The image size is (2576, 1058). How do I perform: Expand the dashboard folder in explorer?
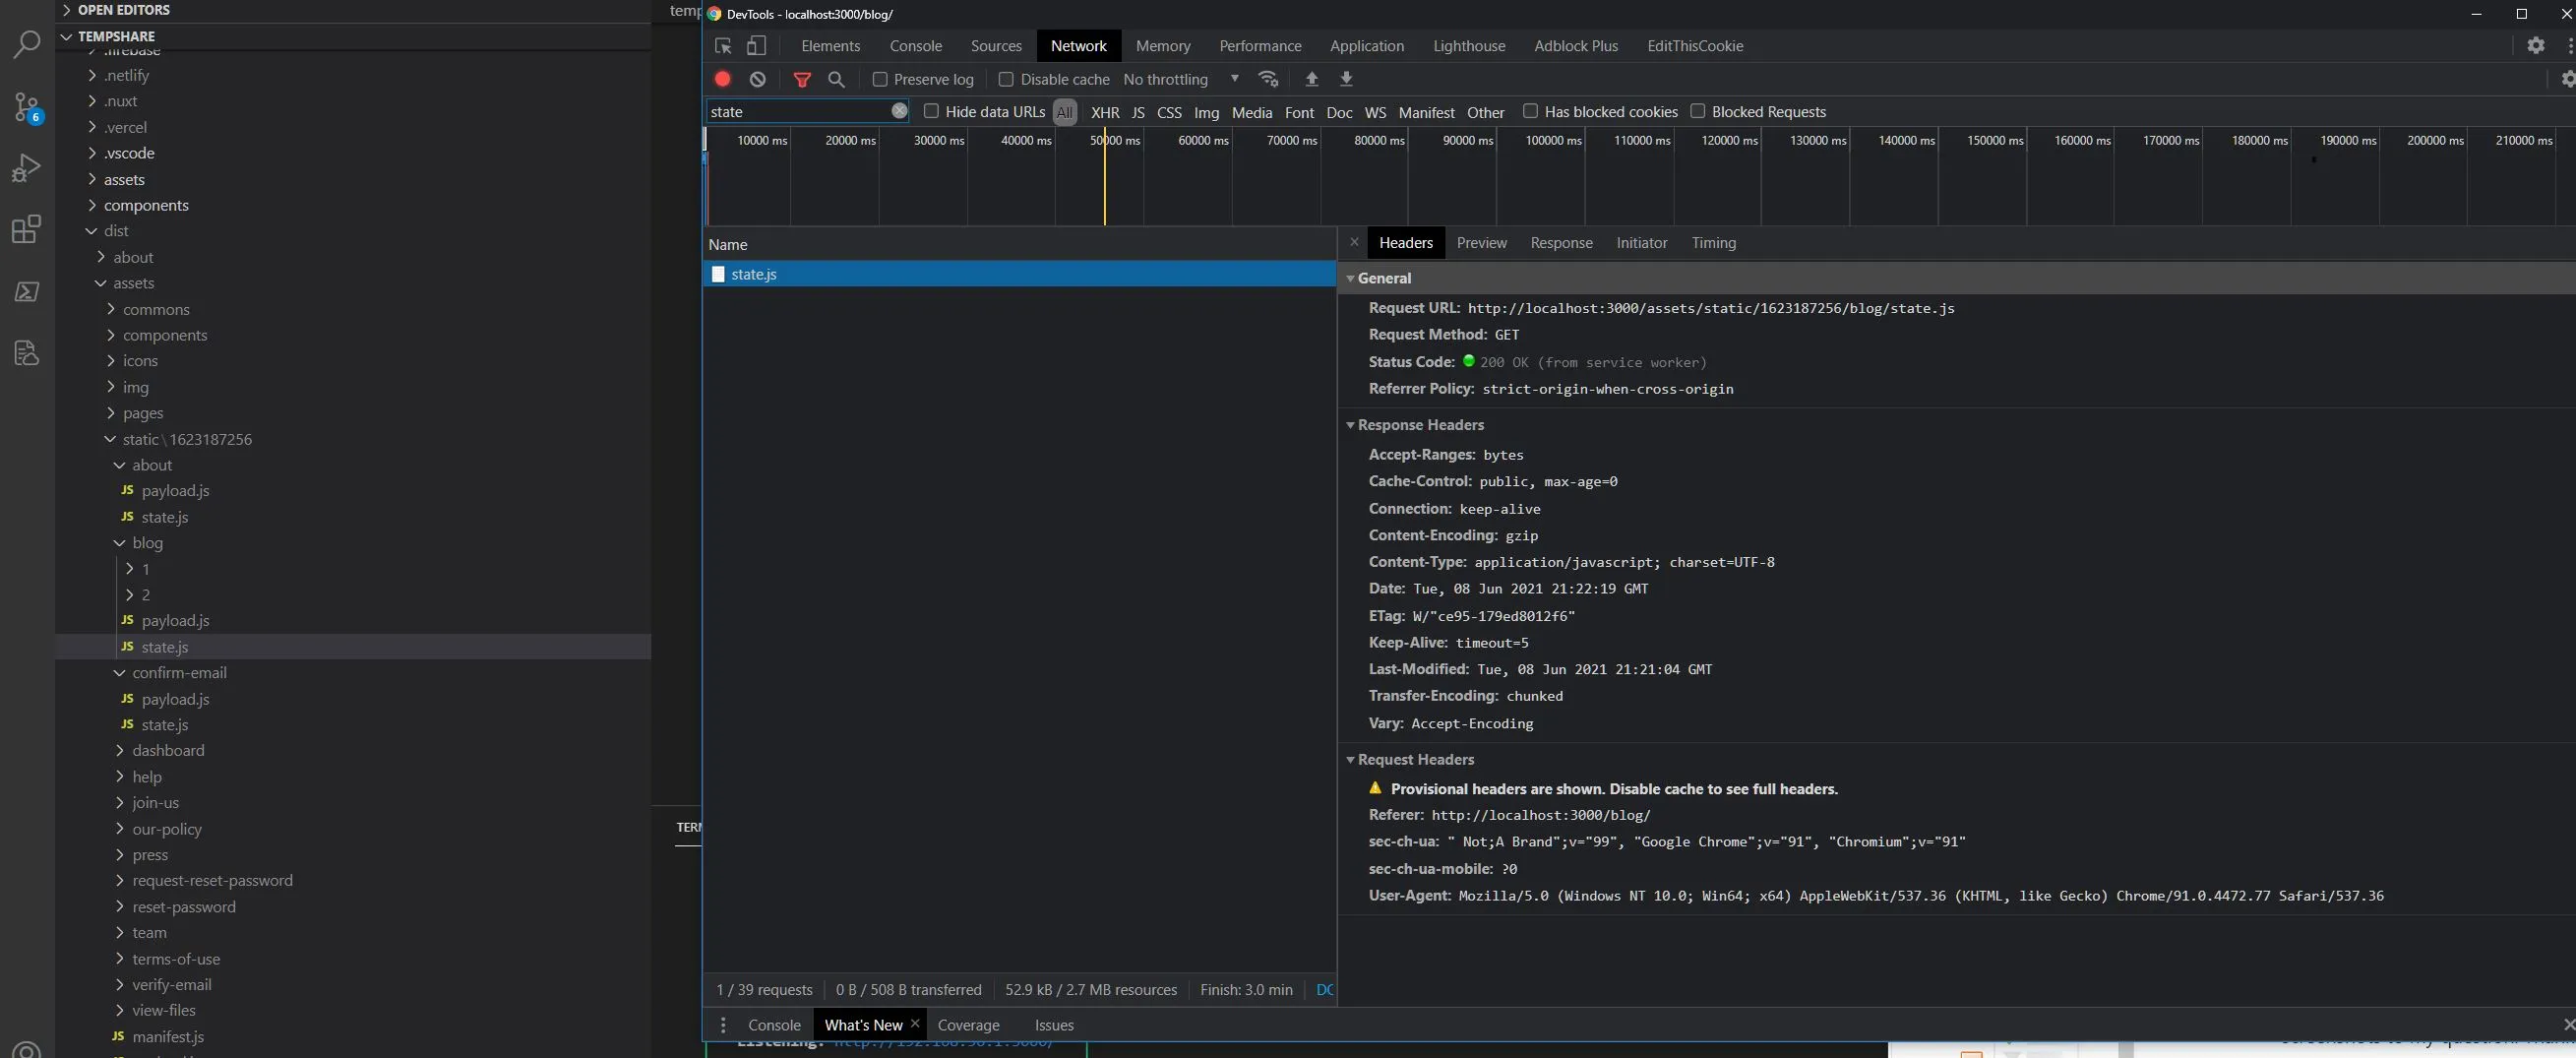tap(168, 750)
